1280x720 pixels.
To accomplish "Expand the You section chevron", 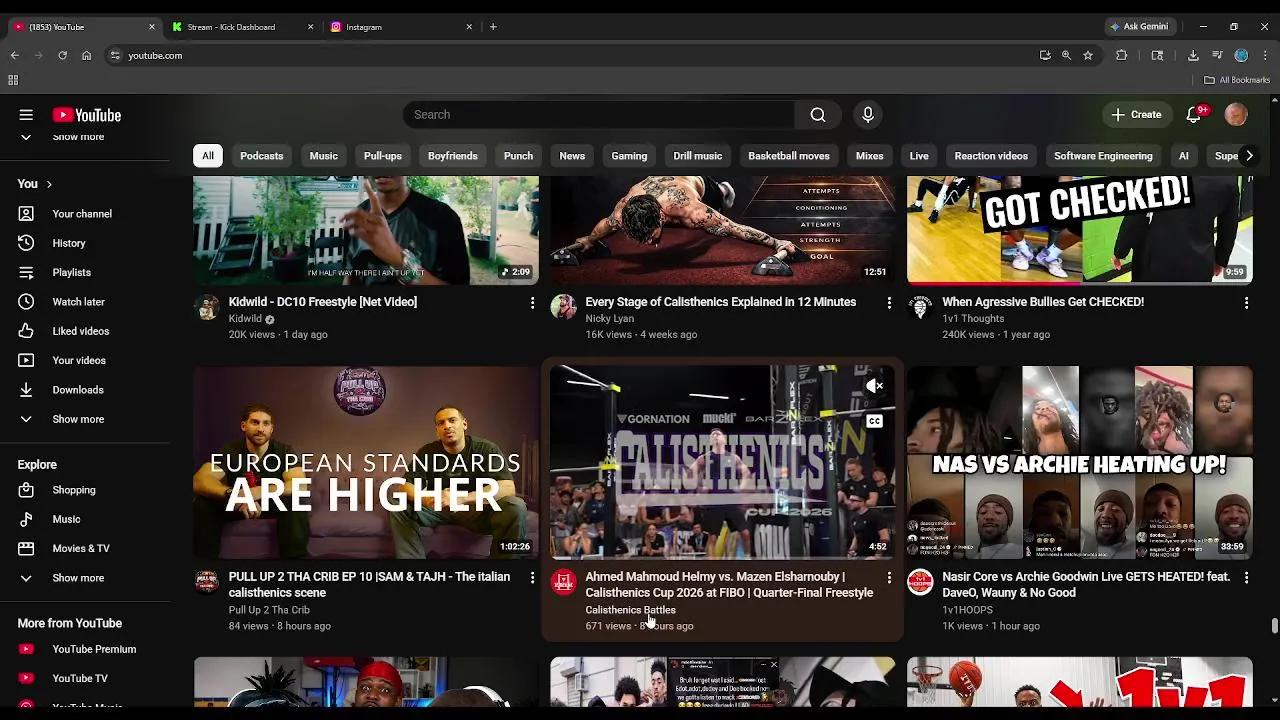I will [48, 184].
